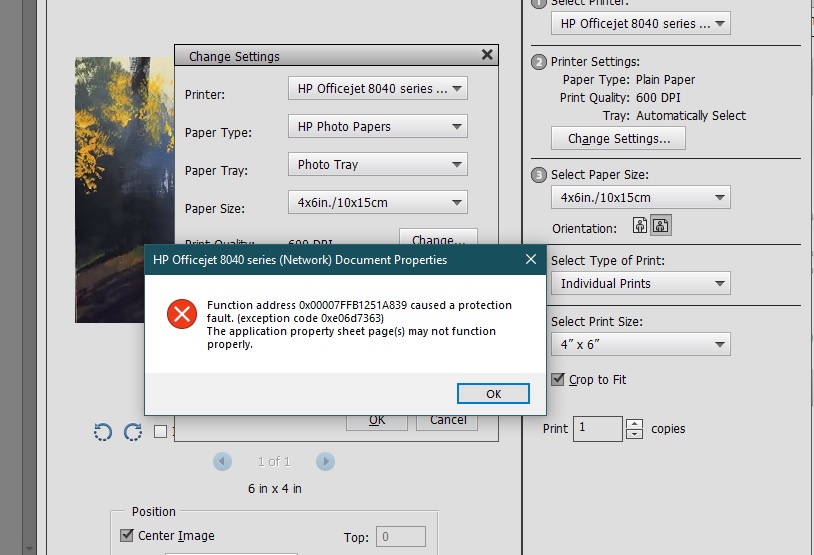Go to previous page in preview
The image size is (814, 555).
[222, 461]
